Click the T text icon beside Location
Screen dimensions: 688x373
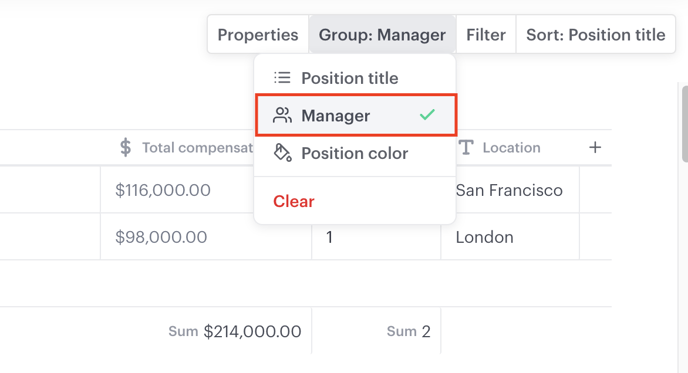466,147
